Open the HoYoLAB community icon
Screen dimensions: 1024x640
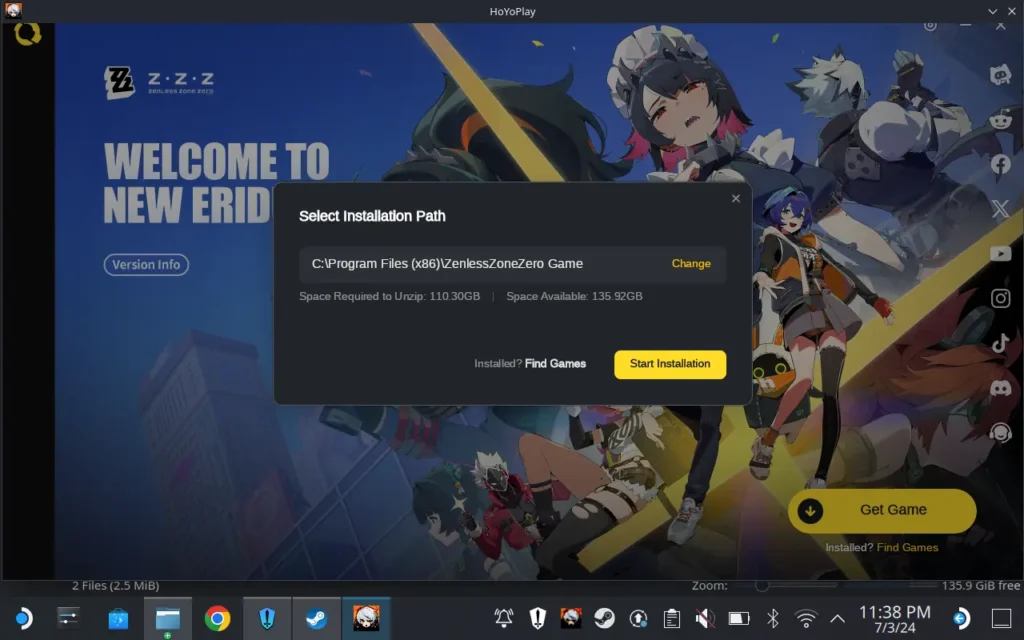tap(1000, 75)
